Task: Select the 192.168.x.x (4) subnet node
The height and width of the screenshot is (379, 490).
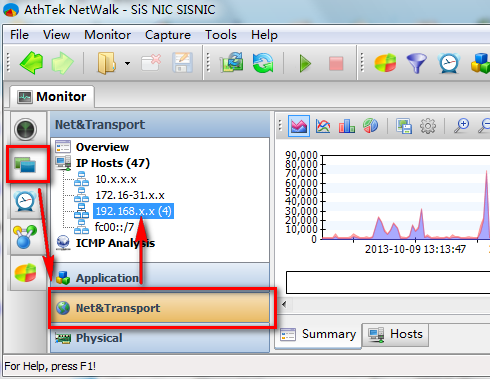Action: pos(133,211)
